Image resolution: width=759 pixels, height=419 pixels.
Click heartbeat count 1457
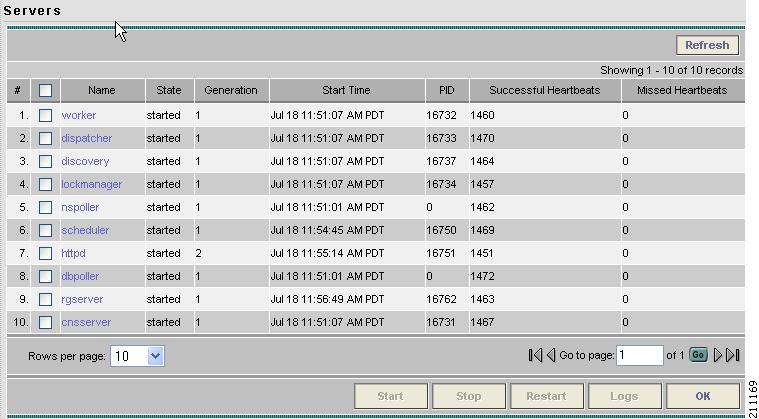tap(483, 184)
